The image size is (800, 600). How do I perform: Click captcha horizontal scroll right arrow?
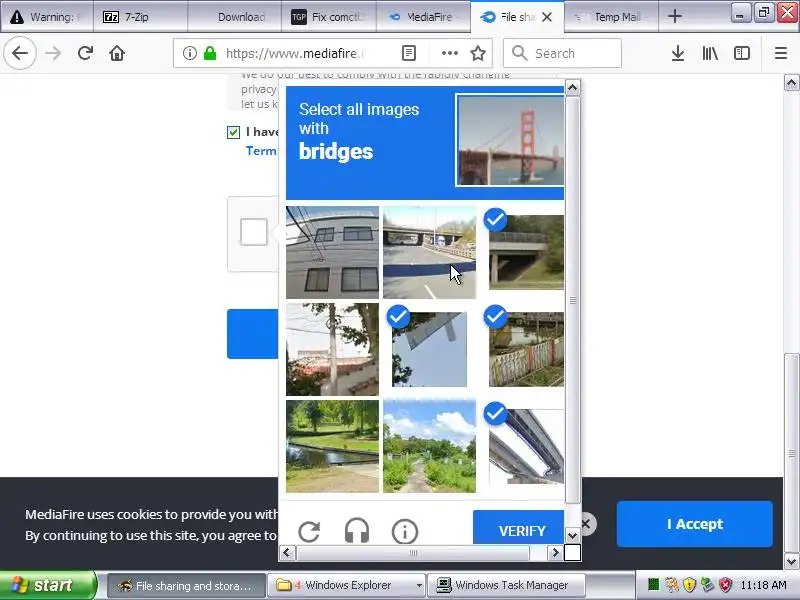click(x=555, y=553)
